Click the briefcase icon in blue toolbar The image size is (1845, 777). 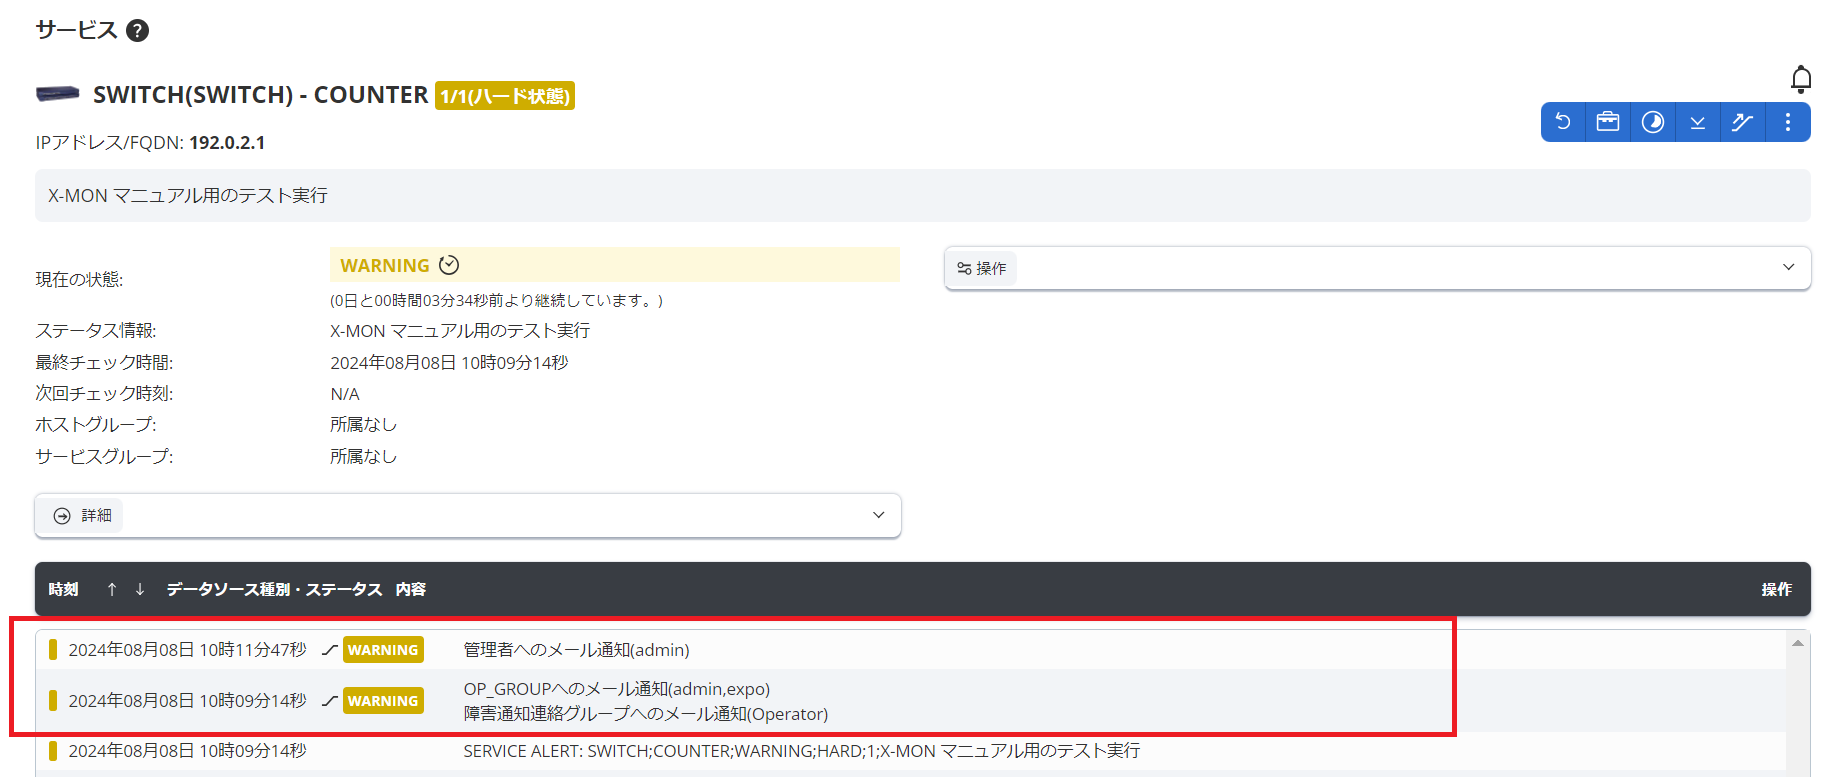[x=1608, y=122]
